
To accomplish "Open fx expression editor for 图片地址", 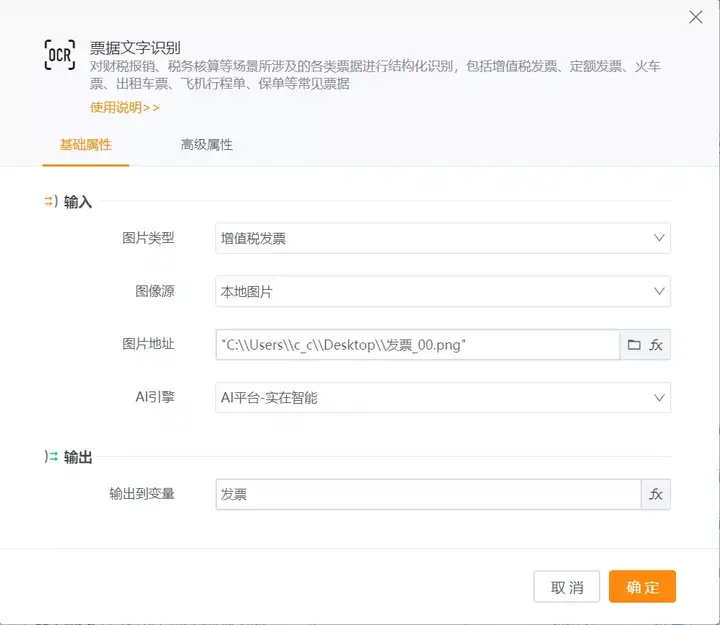I will (657, 345).
